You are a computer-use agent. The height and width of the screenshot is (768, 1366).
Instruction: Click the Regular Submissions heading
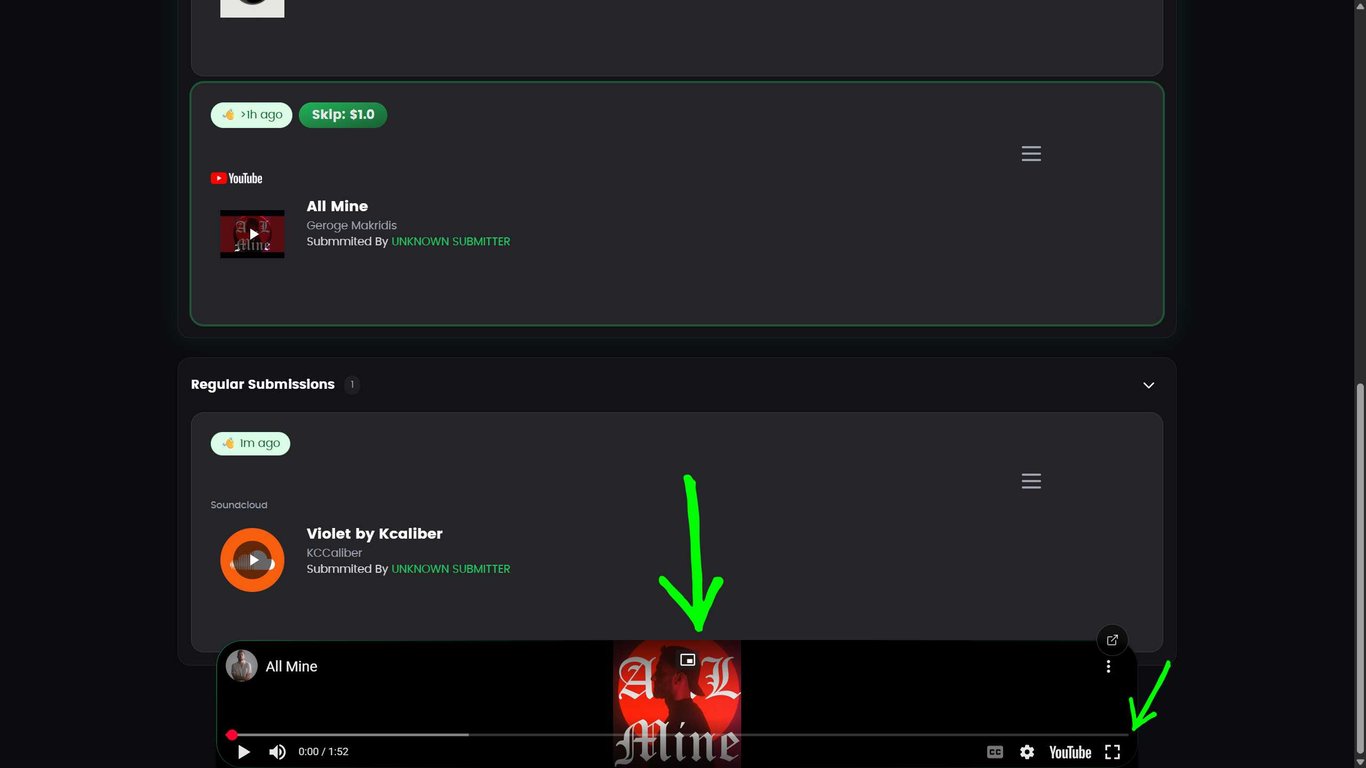pyautogui.click(x=263, y=384)
